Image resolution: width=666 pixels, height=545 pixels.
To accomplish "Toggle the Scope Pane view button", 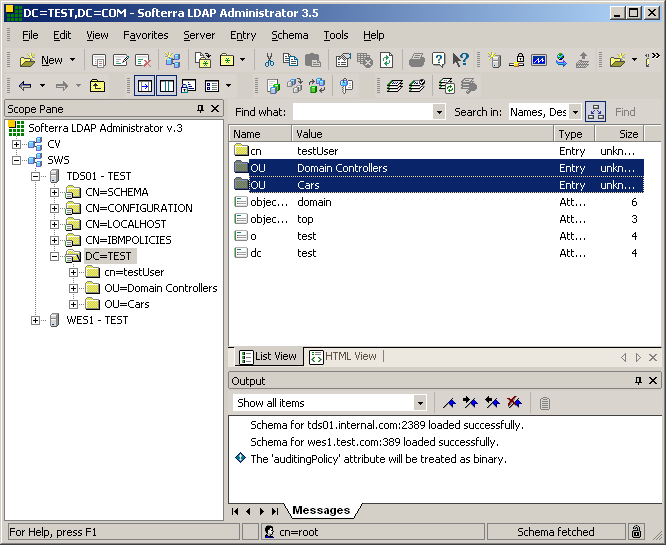I will tap(144, 86).
